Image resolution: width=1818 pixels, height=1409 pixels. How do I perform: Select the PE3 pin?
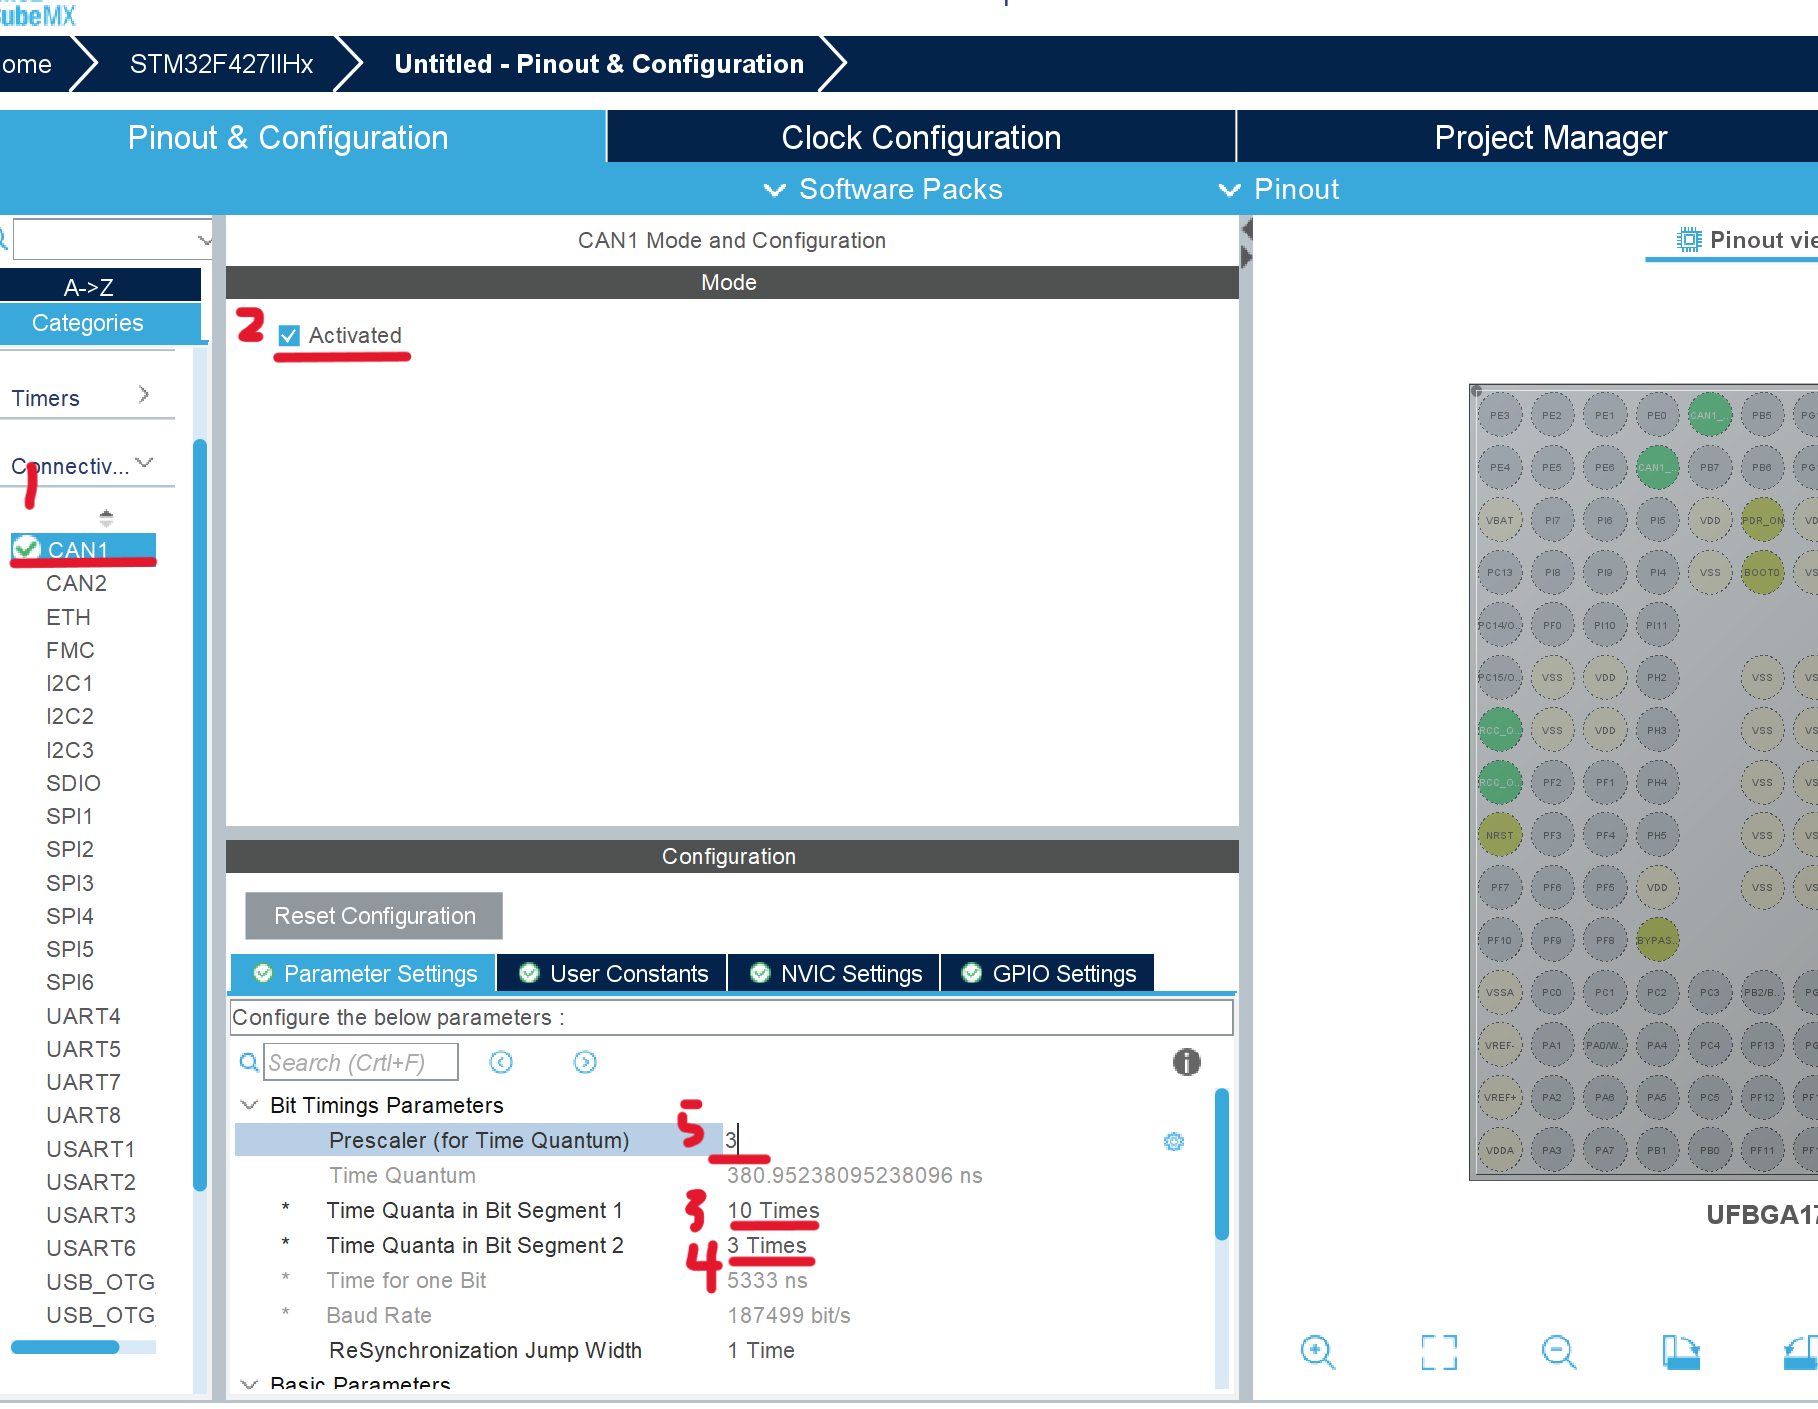(x=1500, y=415)
